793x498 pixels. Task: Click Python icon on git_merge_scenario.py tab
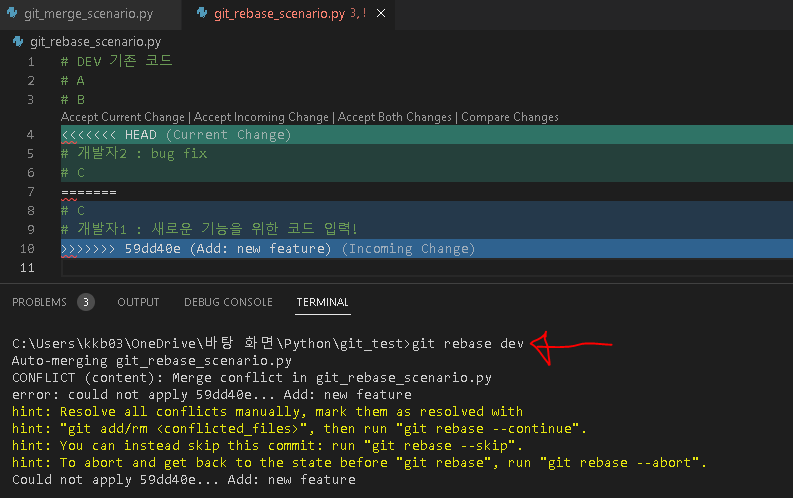pos(12,13)
